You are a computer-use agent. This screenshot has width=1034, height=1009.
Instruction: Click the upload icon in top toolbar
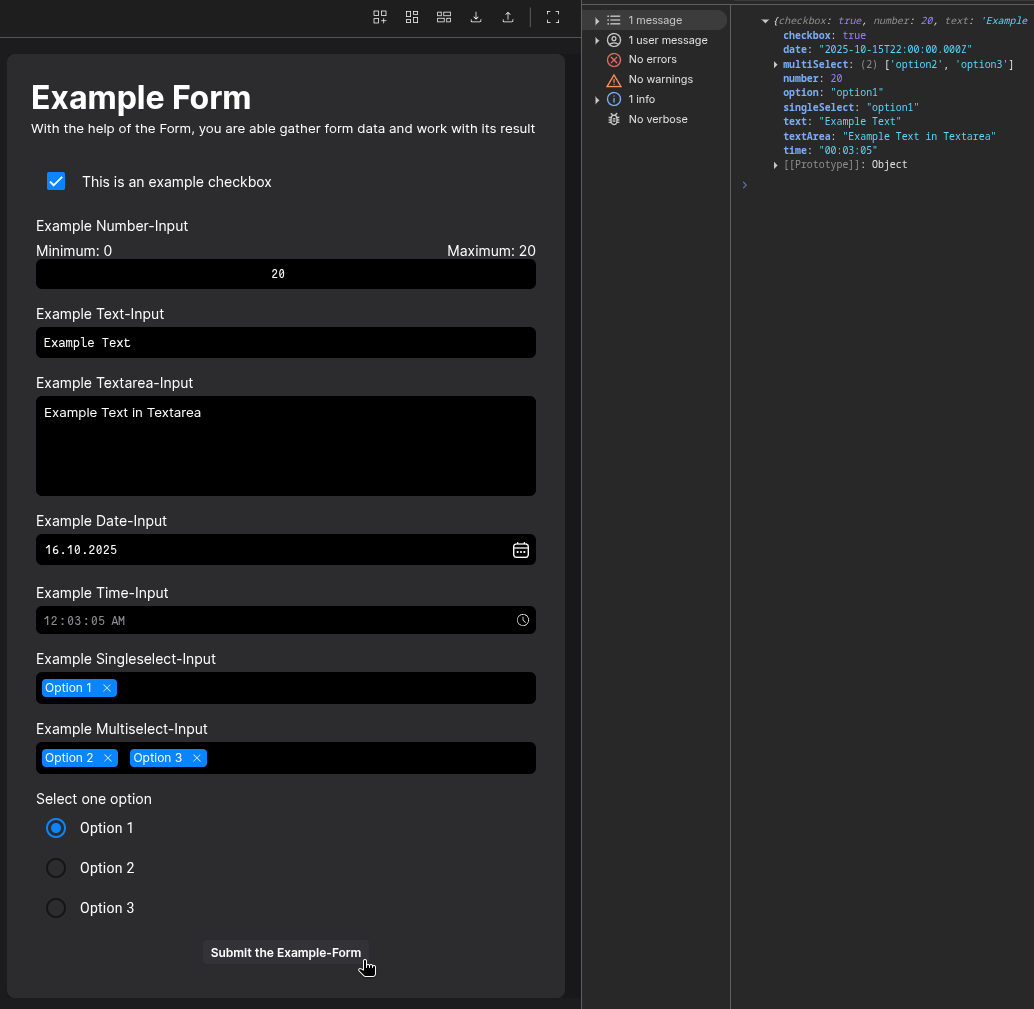(508, 17)
